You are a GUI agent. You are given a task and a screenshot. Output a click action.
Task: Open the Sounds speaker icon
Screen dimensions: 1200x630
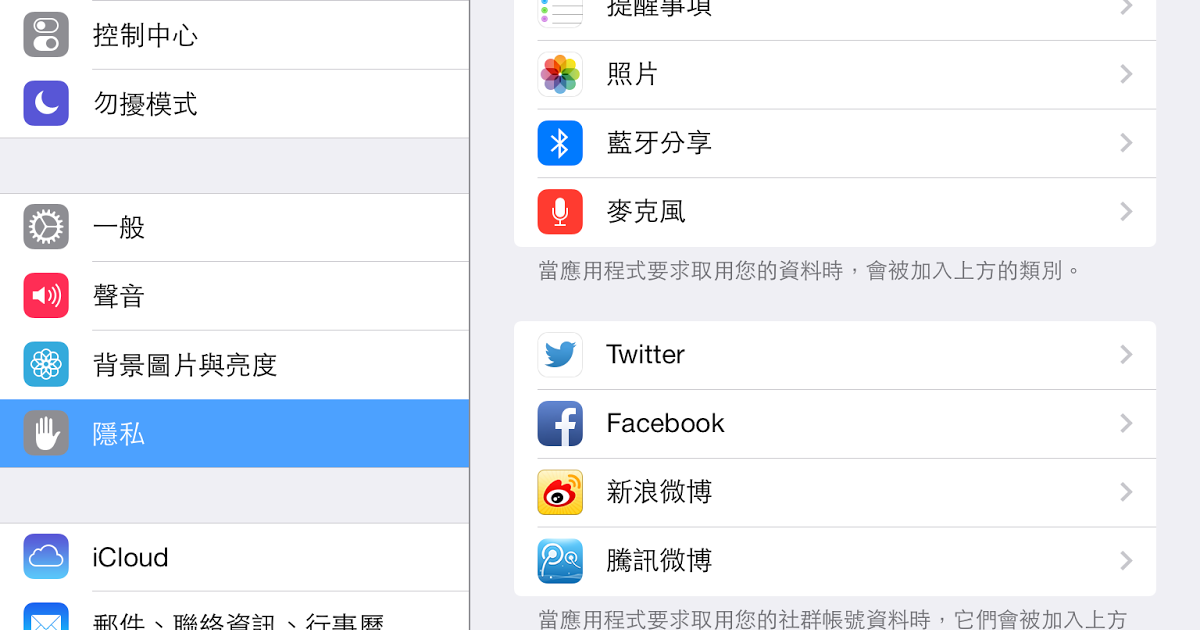46,296
